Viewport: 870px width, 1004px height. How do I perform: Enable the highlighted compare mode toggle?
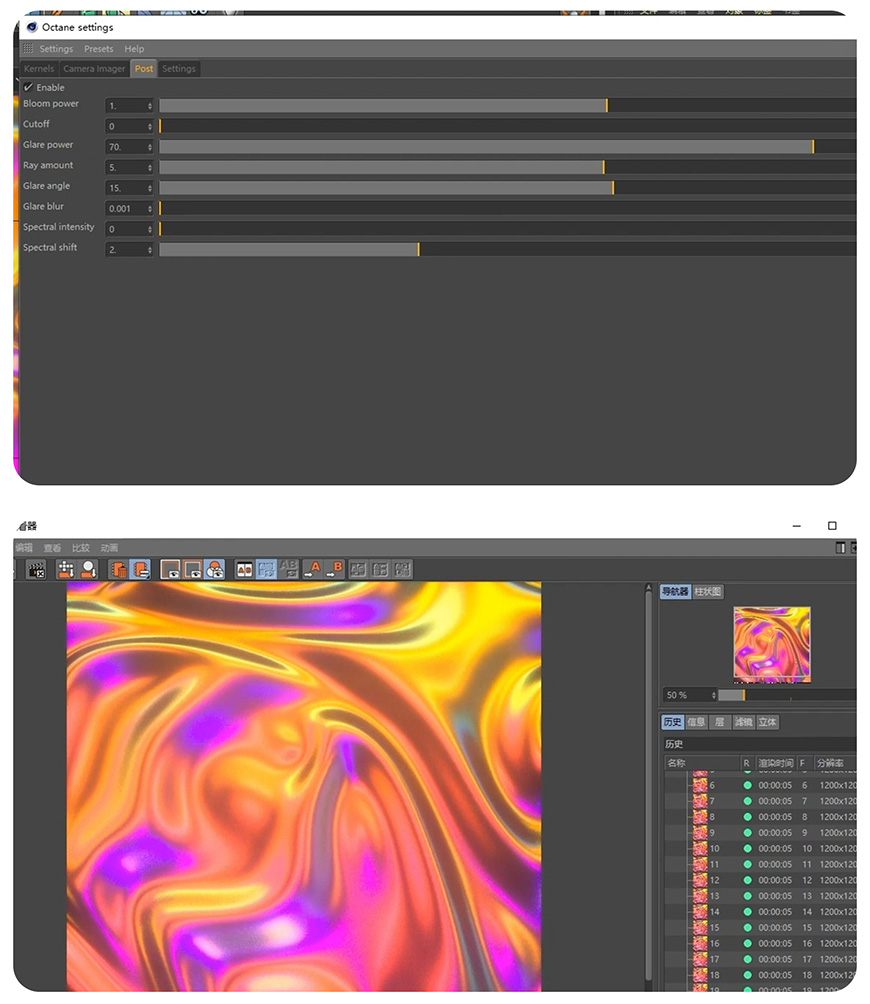tap(265, 569)
